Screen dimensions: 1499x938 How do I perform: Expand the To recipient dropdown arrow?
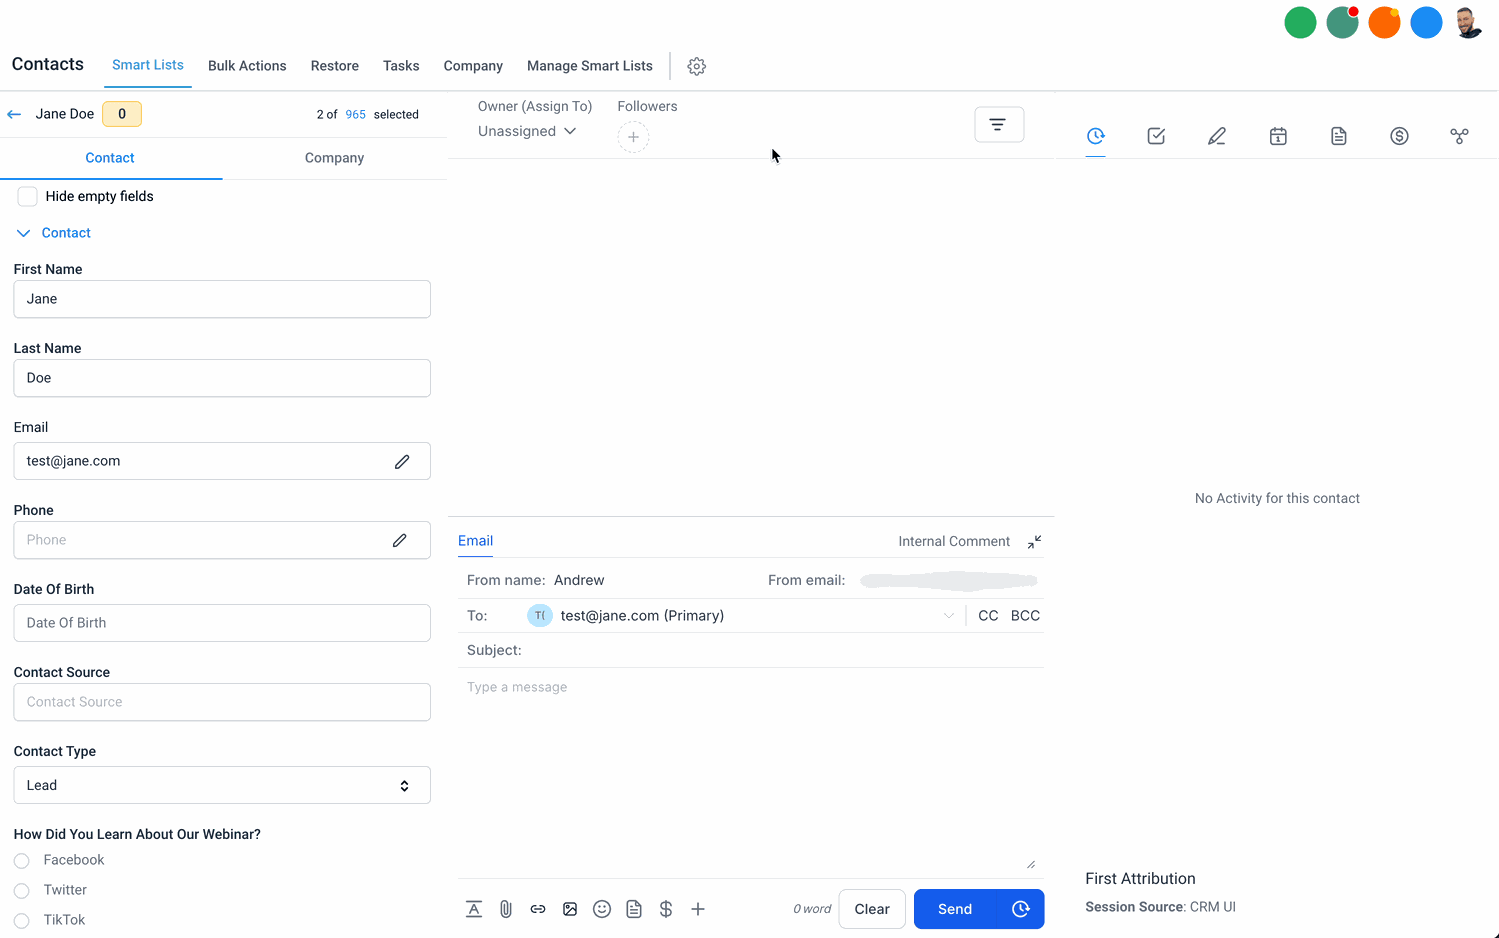949,616
